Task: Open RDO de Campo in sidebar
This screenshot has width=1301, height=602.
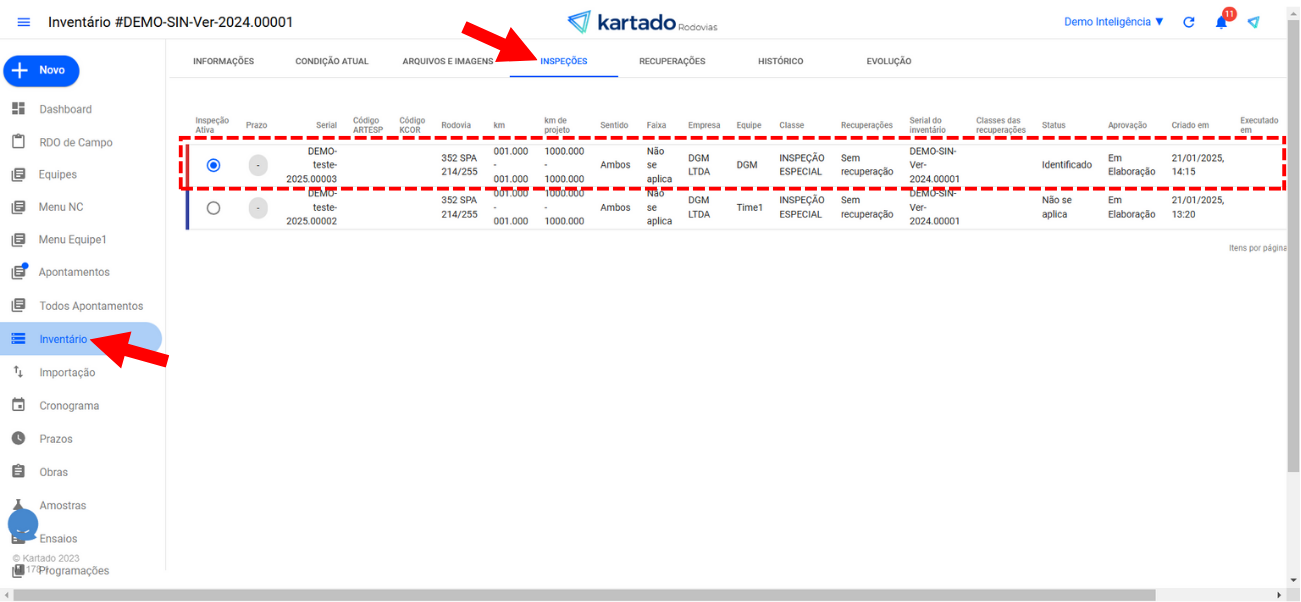Action: coord(75,142)
